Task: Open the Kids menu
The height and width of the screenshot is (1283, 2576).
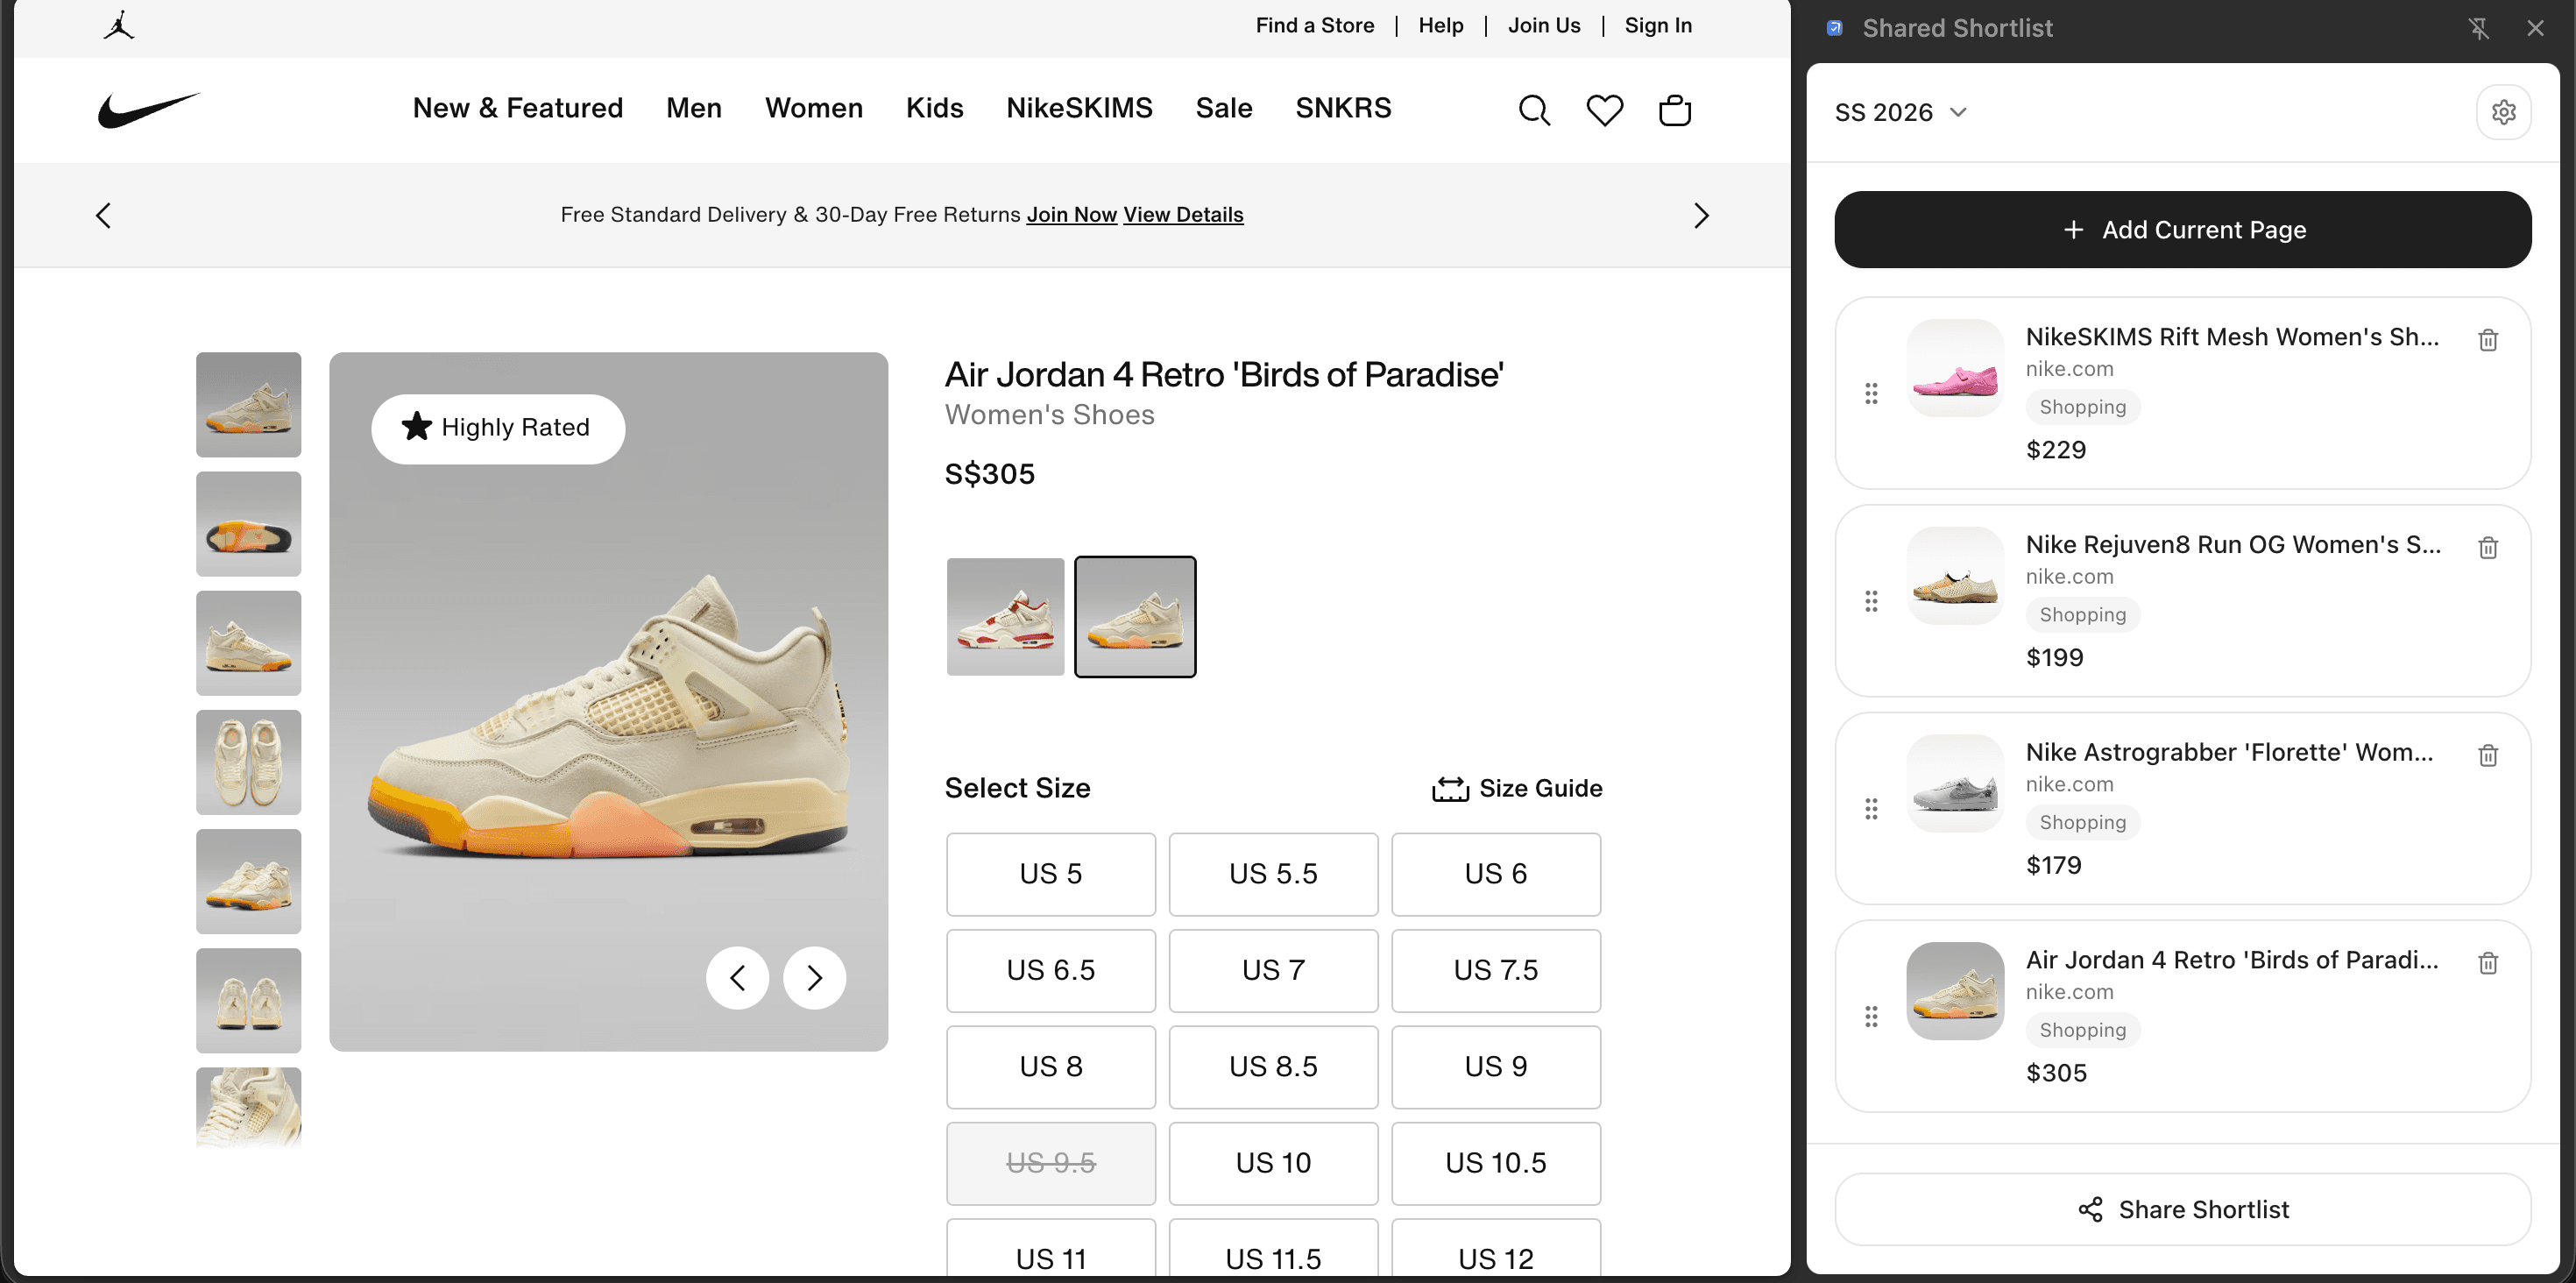Action: pos(934,108)
